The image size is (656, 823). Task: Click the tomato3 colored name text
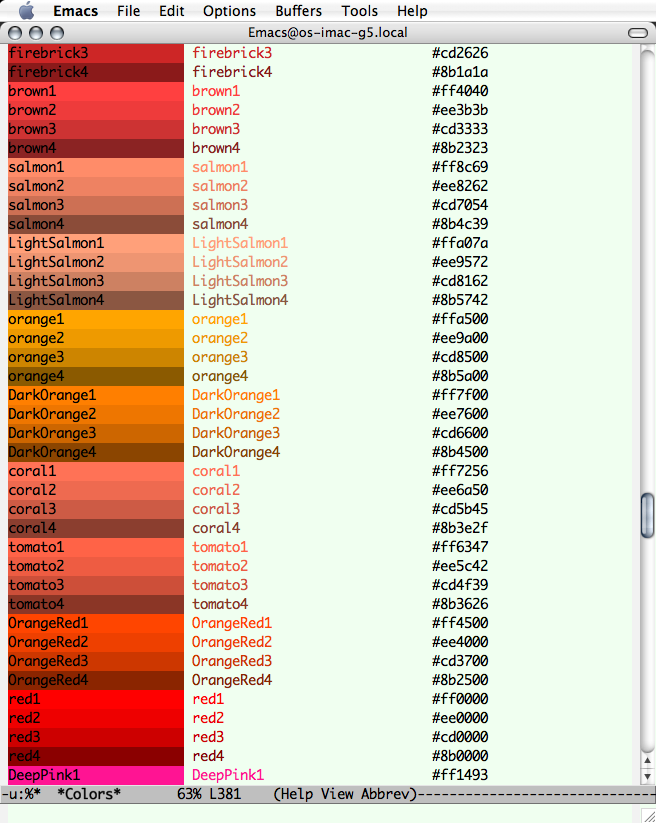click(220, 585)
